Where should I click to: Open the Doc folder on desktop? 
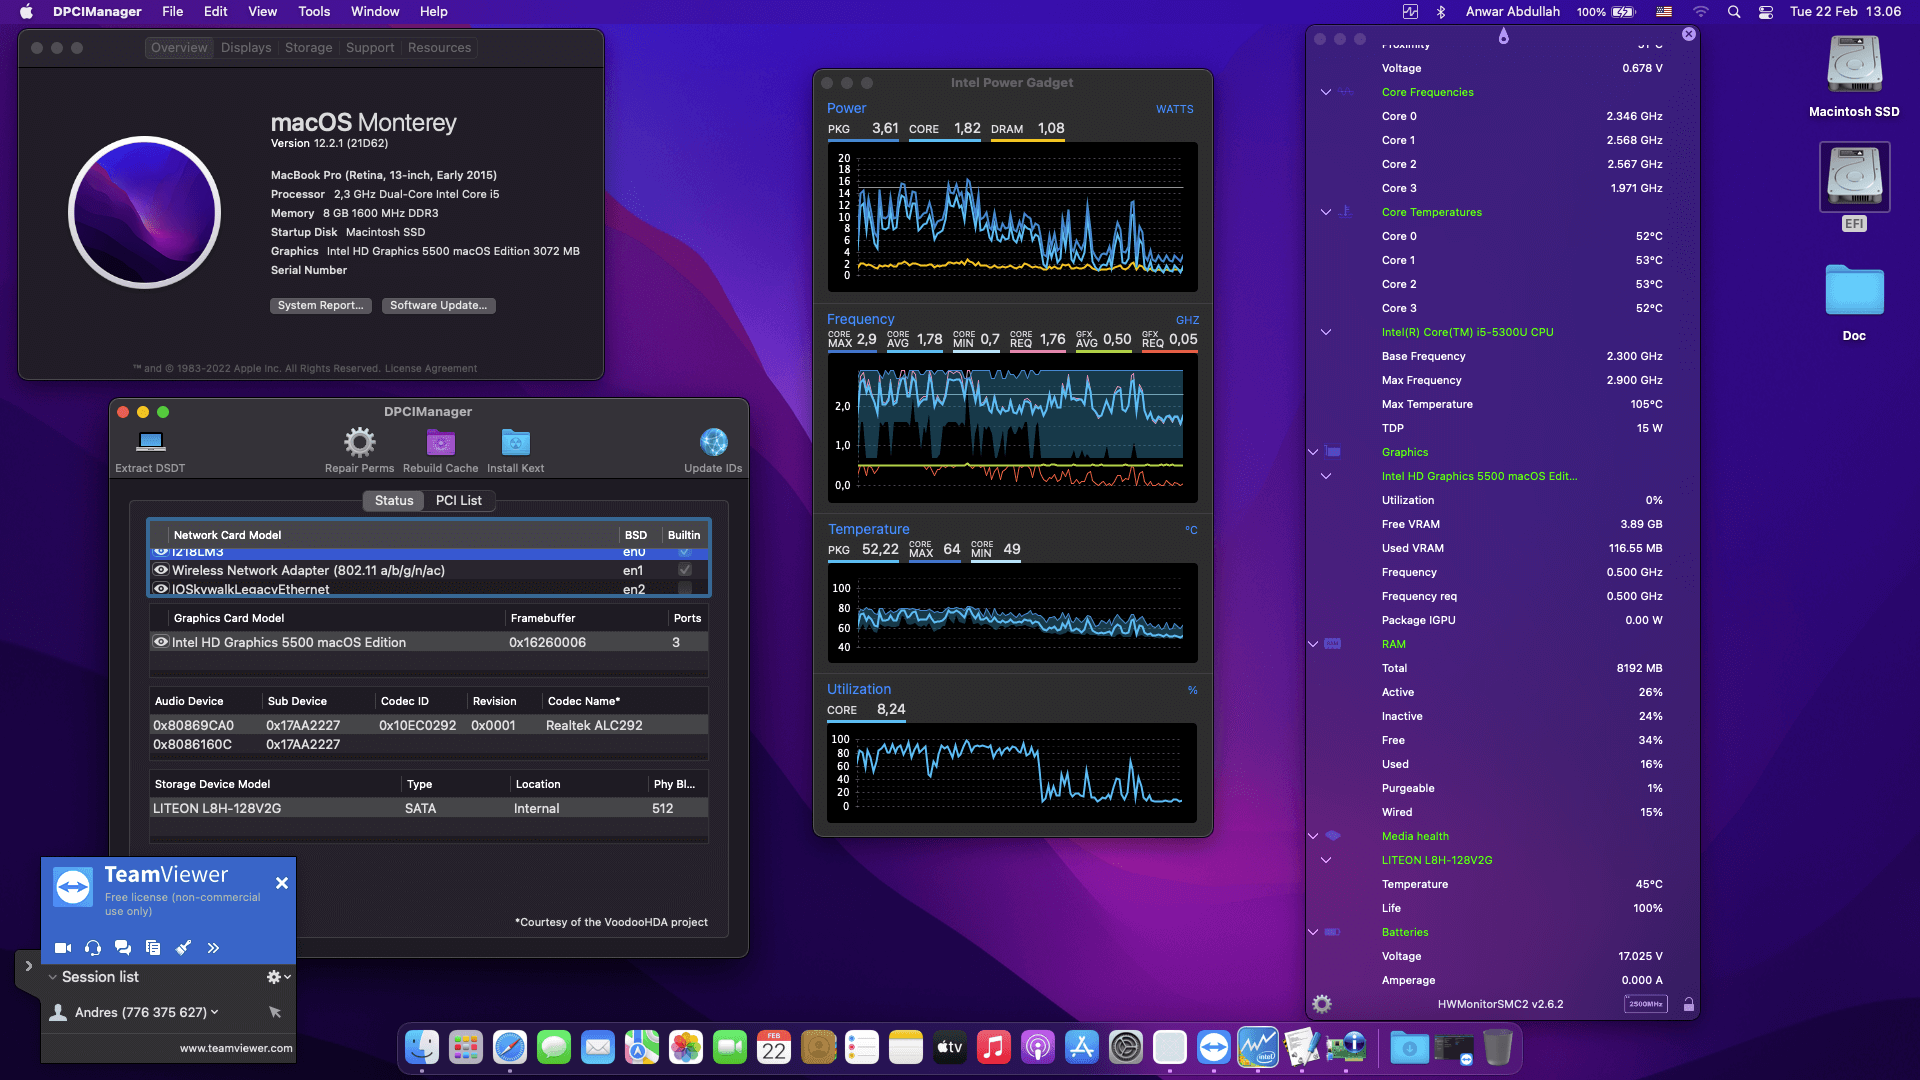(x=1854, y=291)
